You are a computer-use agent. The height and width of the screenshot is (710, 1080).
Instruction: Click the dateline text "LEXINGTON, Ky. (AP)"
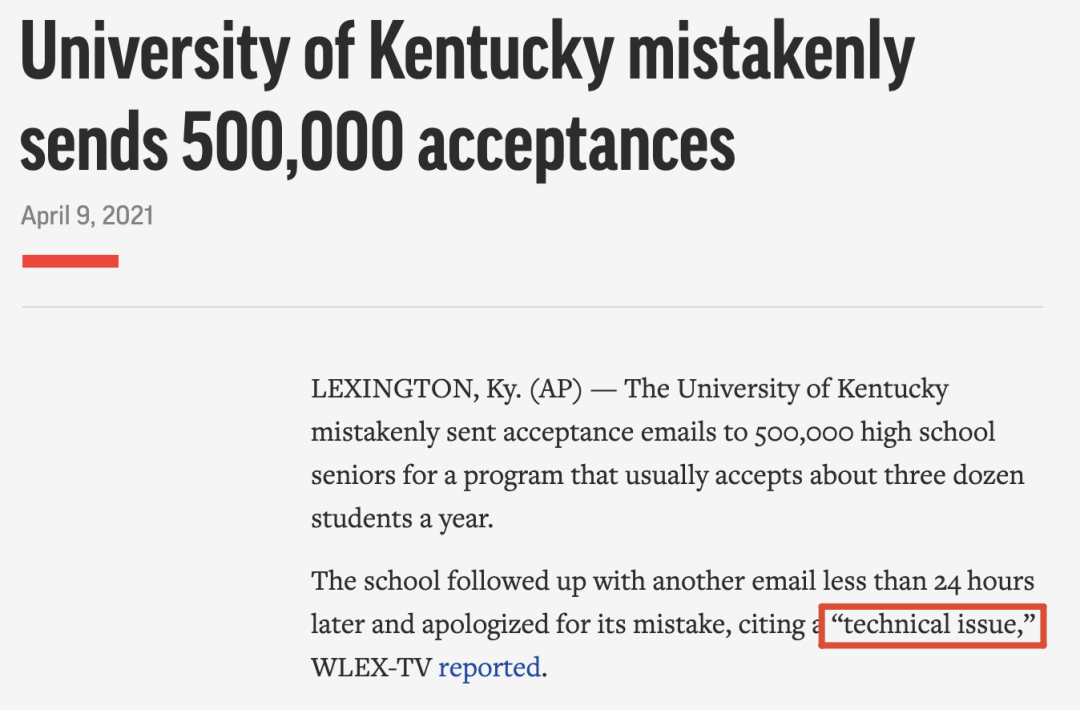[x=446, y=389]
